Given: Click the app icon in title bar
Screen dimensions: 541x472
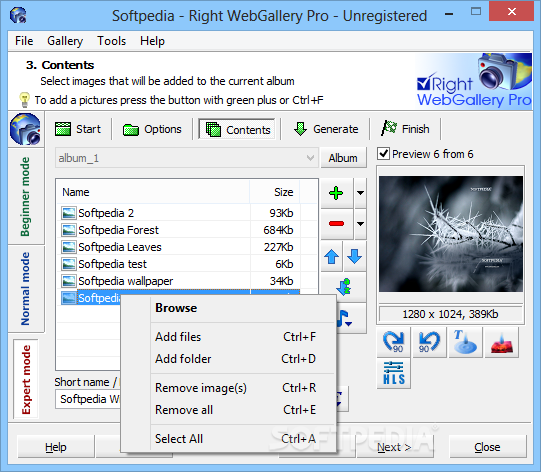Looking at the screenshot, I should coord(18,15).
